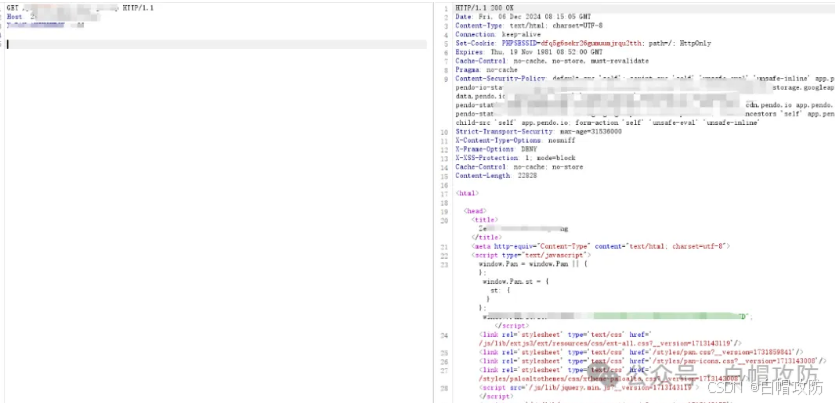
Task: Click the stylesheet link for '/styles/pan-icons.css'
Action: (x=652, y=361)
